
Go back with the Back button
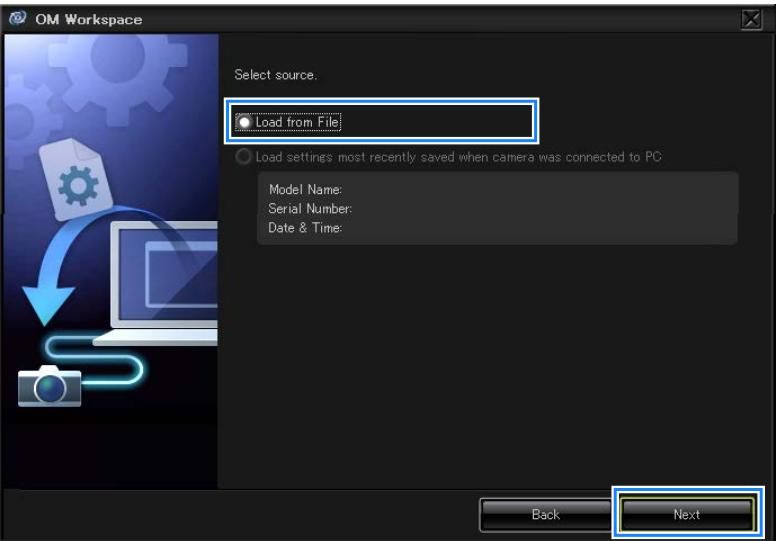(x=545, y=515)
